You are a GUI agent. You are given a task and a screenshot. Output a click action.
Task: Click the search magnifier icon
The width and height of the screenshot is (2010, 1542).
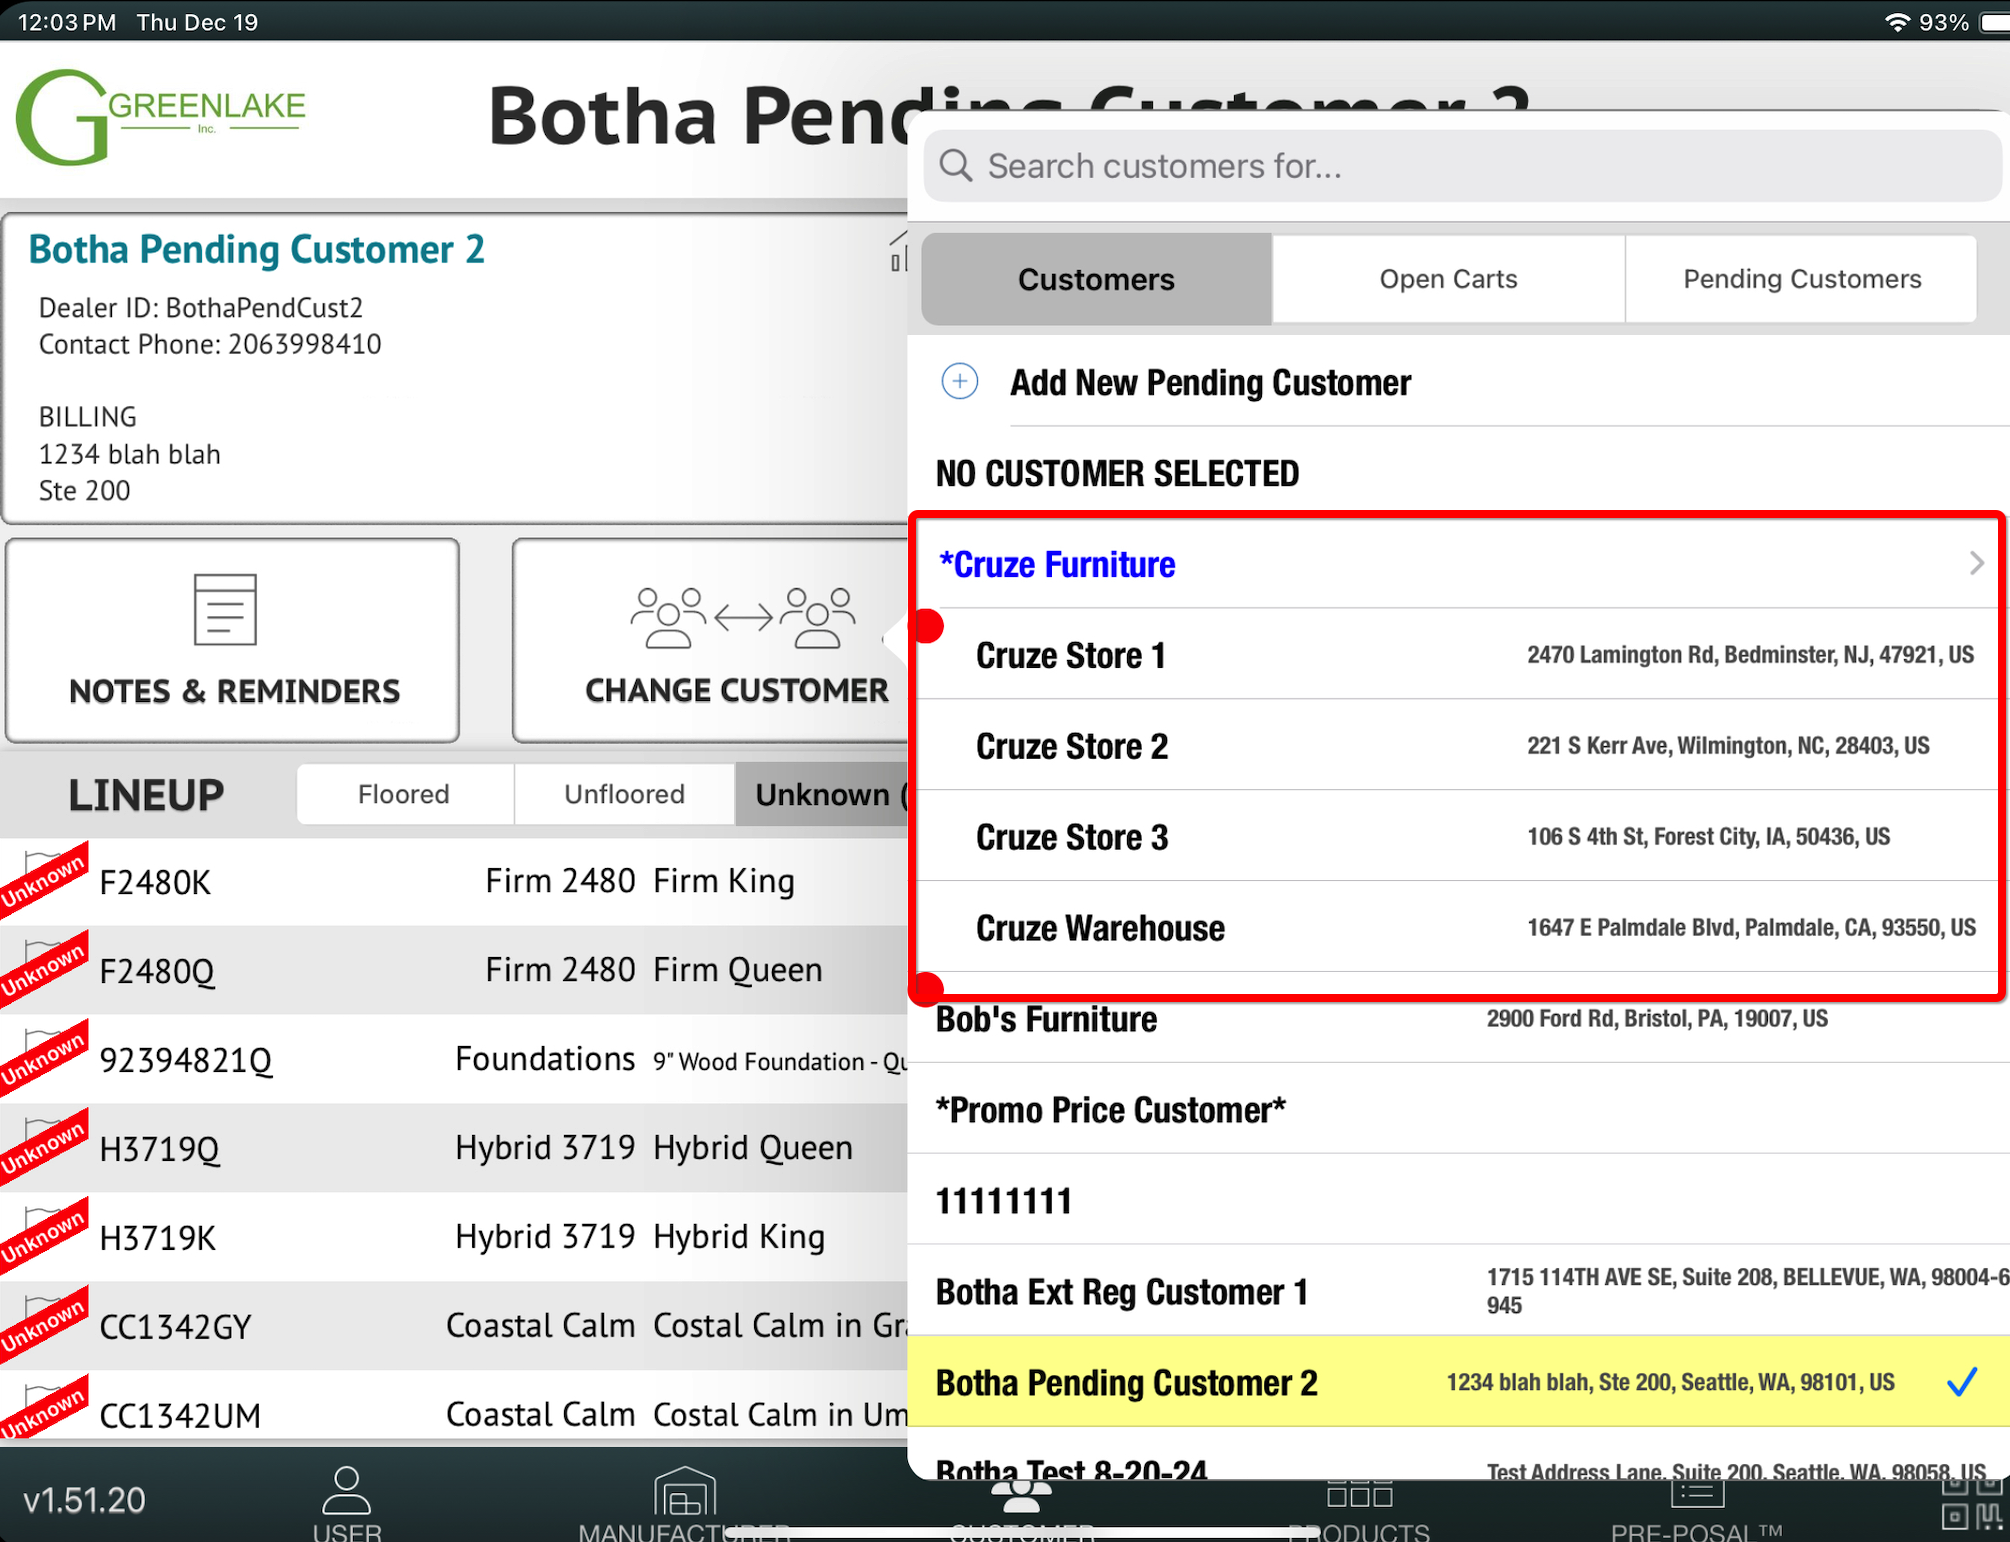(956, 166)
